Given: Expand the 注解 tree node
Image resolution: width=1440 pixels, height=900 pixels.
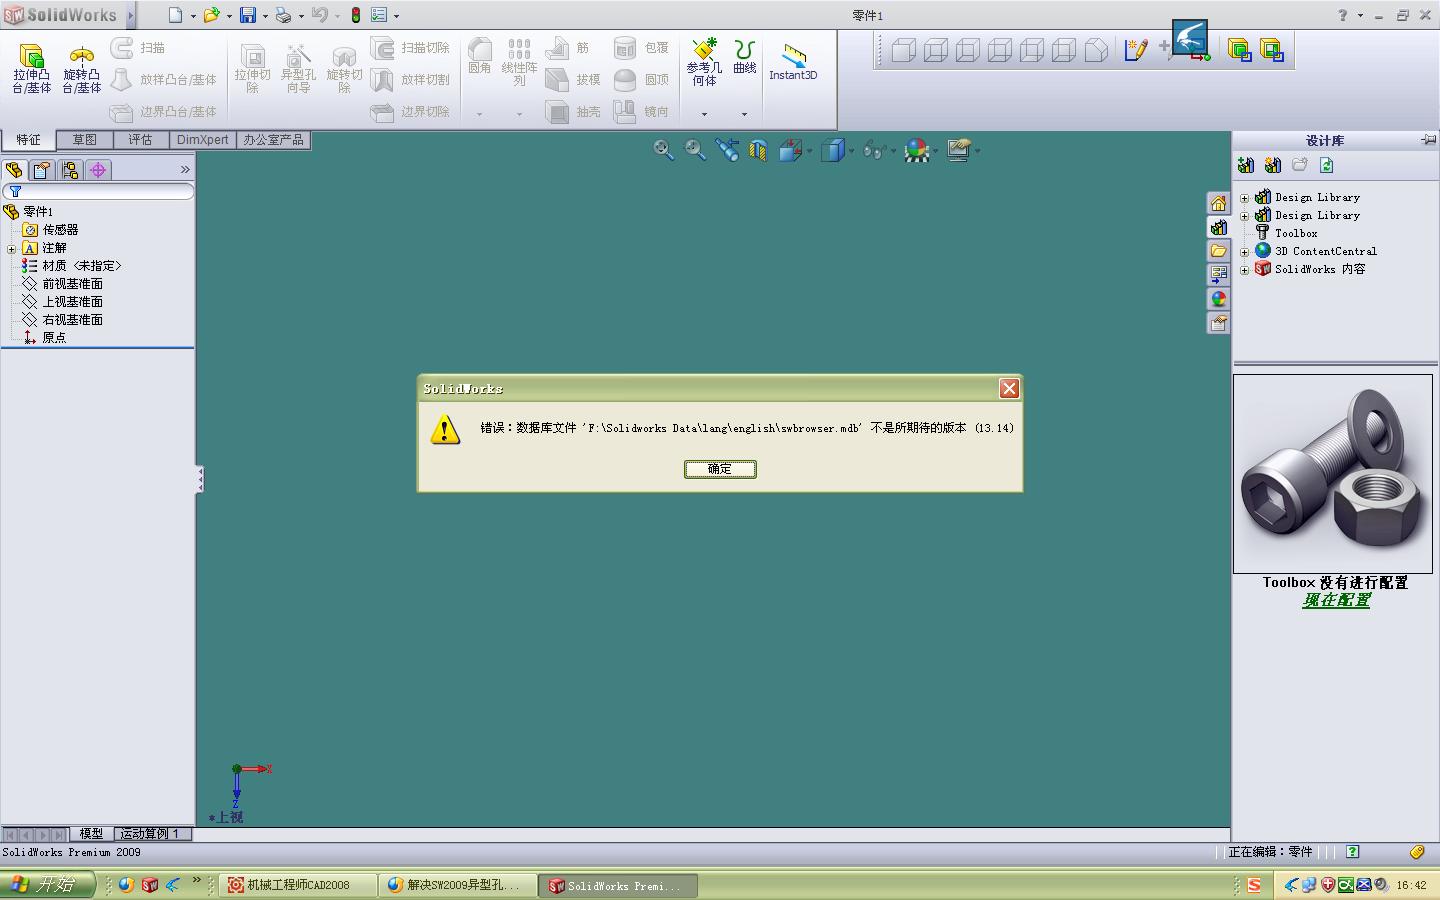Looking at the screenshot, I should (12, 249).
